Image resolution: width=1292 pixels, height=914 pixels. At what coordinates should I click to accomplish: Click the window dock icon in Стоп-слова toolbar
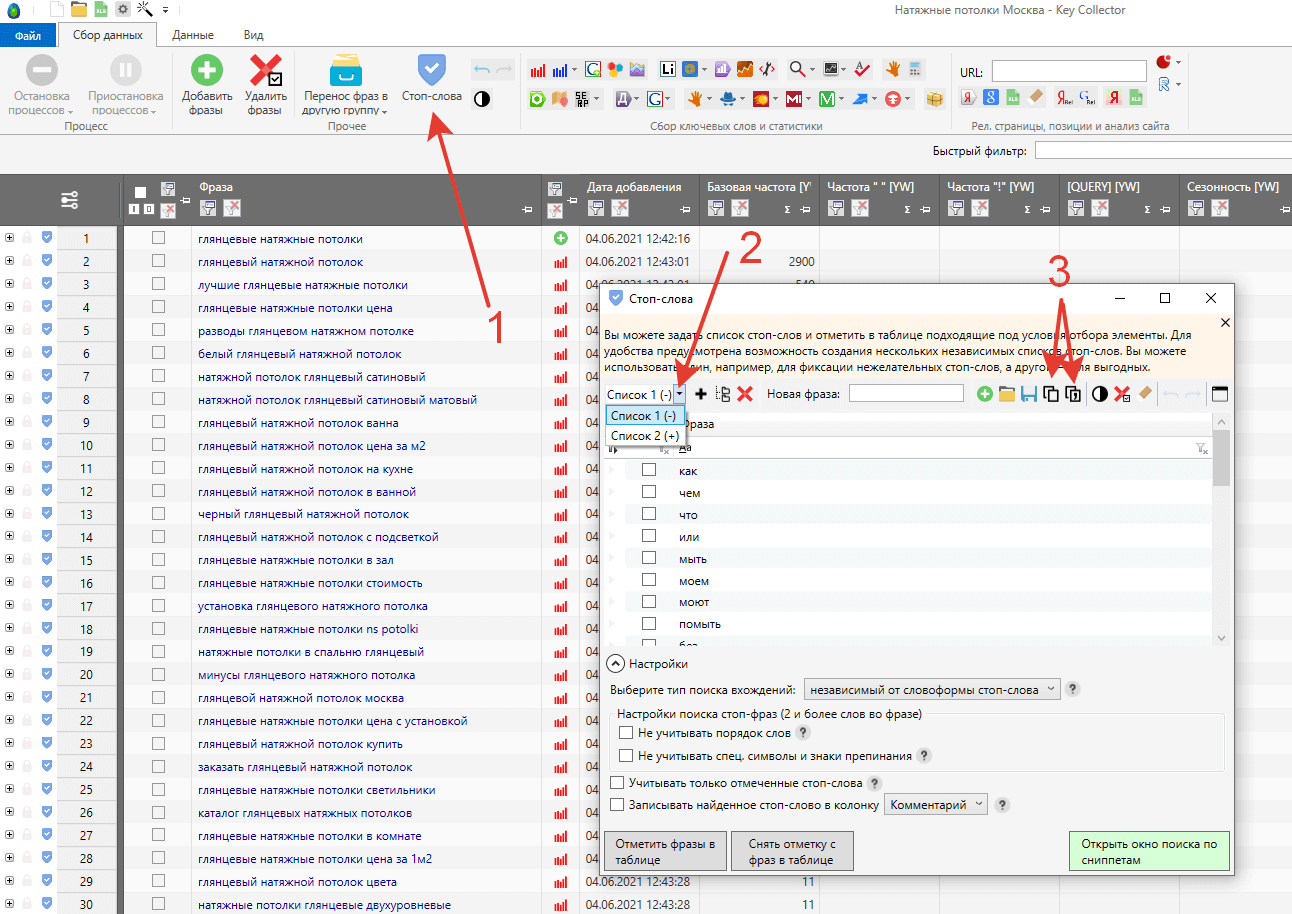(1220, 394)
